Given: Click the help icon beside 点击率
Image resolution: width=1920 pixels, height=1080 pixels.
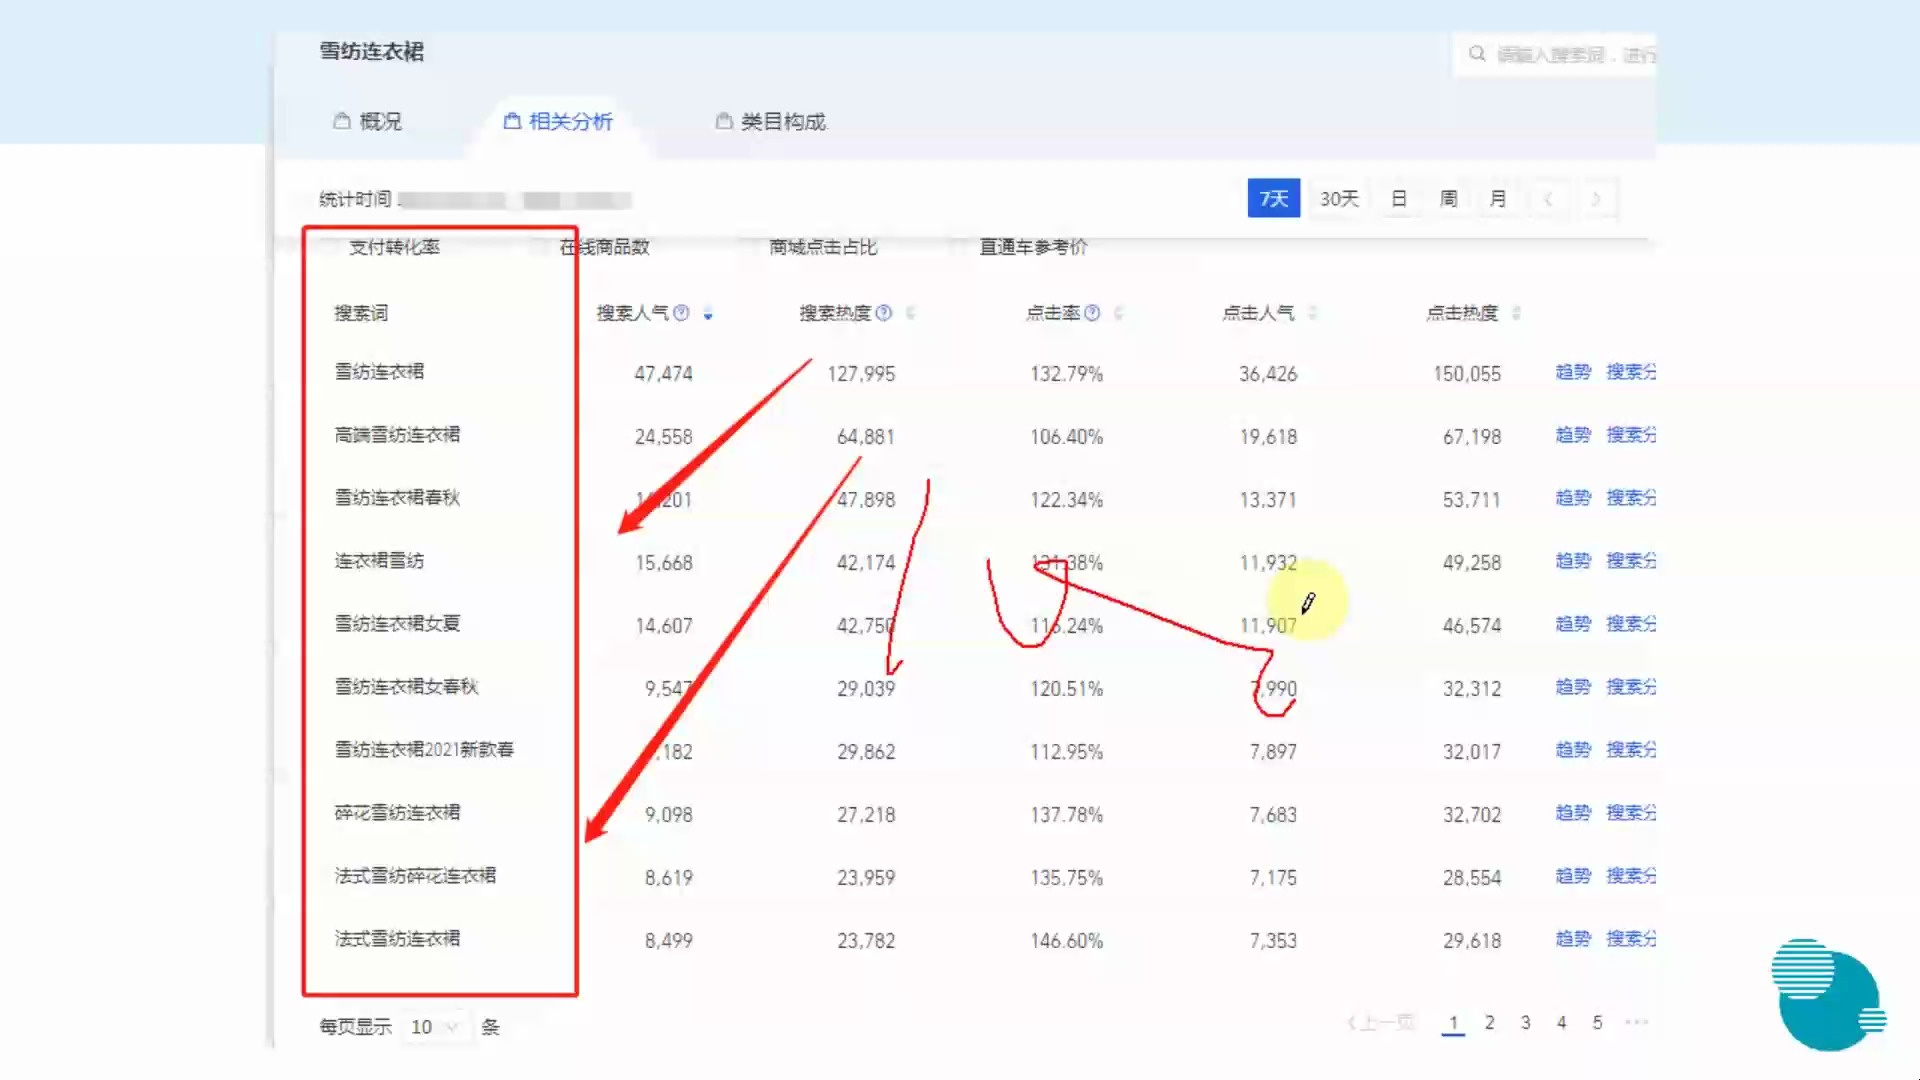Looking at the screenshot, I should click(1092, 313).
